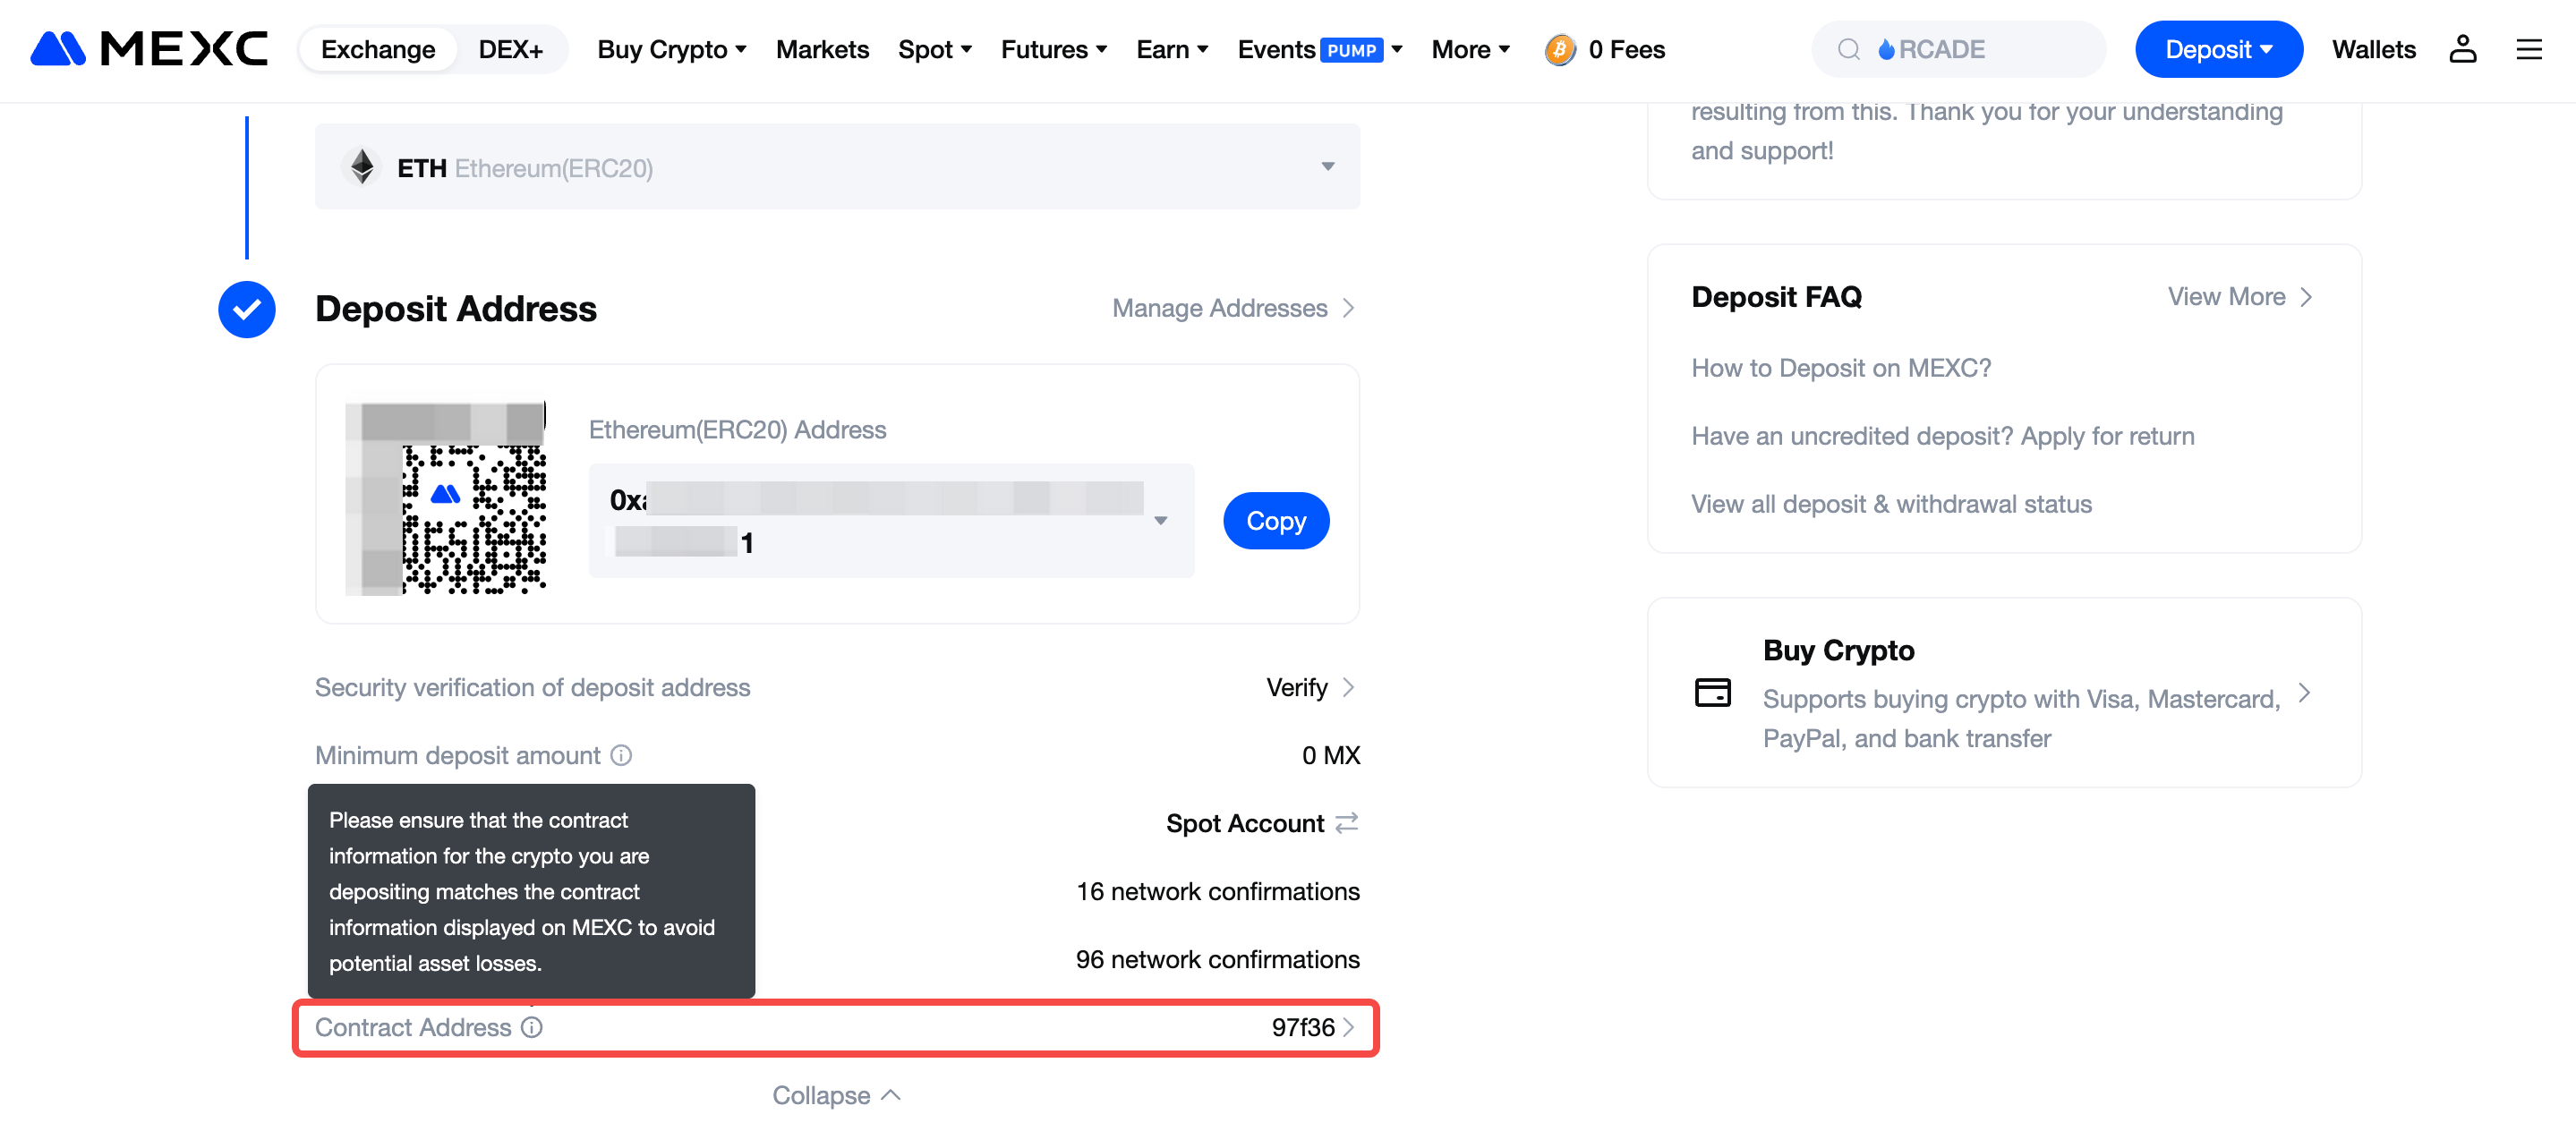Click the blue Deposit button
2576x1131 pixels.
coord(2218,49)
